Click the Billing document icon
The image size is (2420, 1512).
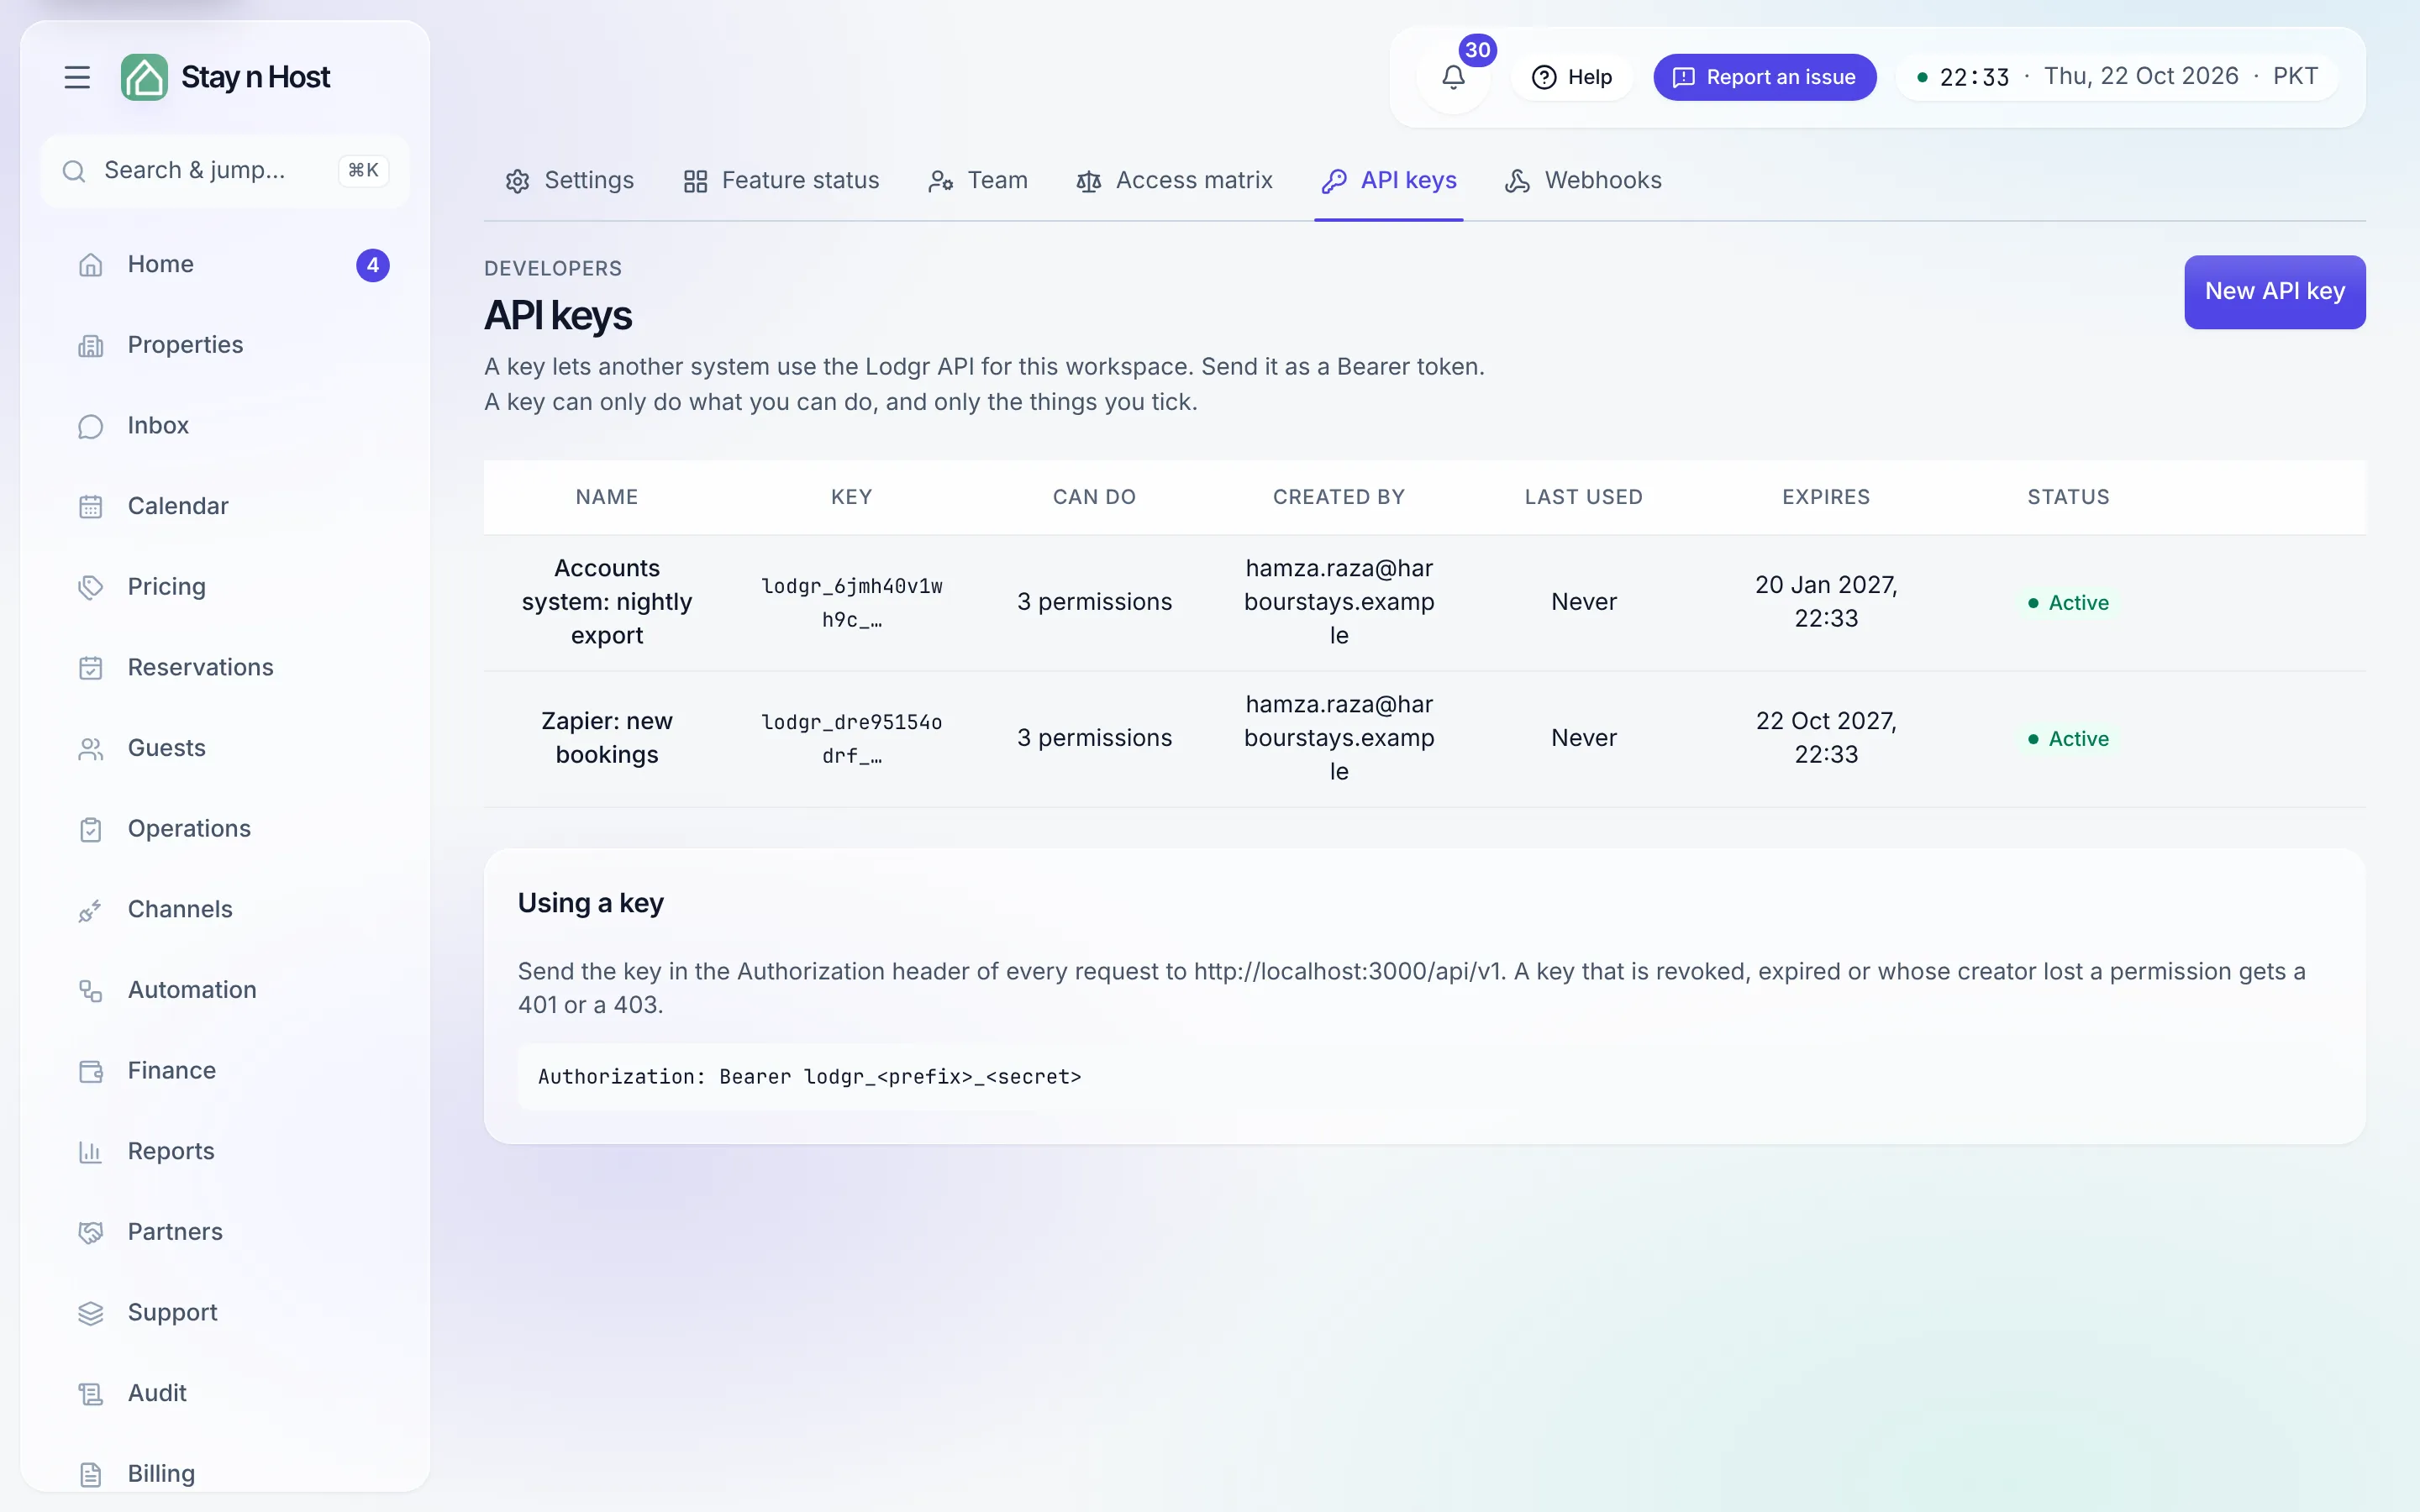[x=91, y=1474]
